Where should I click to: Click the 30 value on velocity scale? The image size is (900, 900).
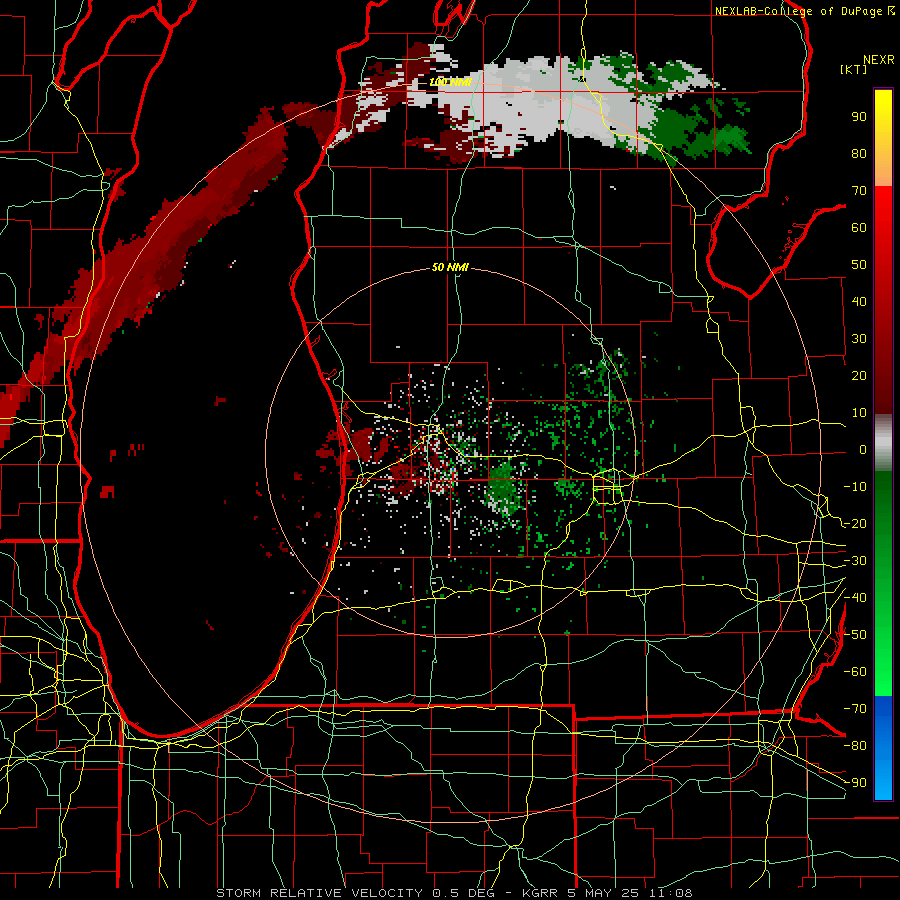pos(859,339)
